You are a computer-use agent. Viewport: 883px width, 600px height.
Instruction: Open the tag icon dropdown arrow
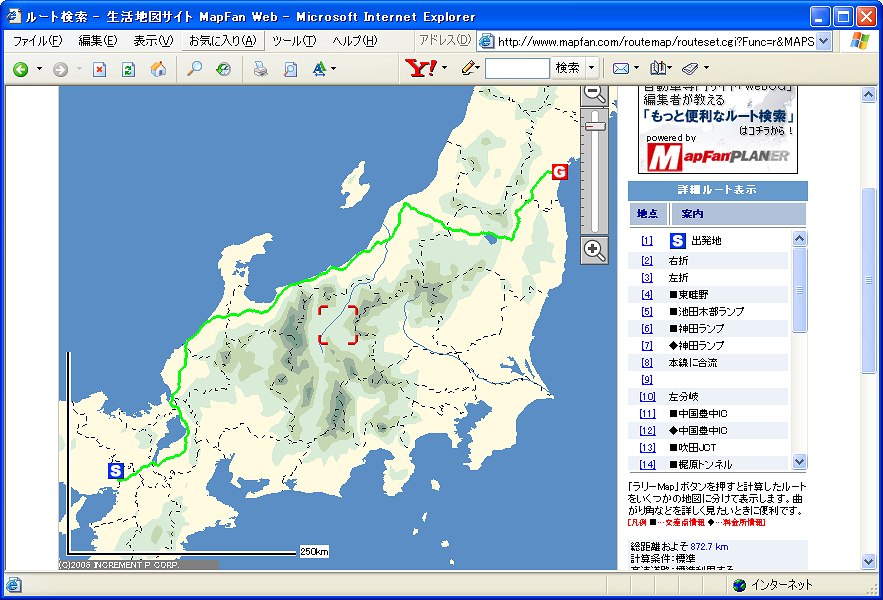tap(706, 68)
